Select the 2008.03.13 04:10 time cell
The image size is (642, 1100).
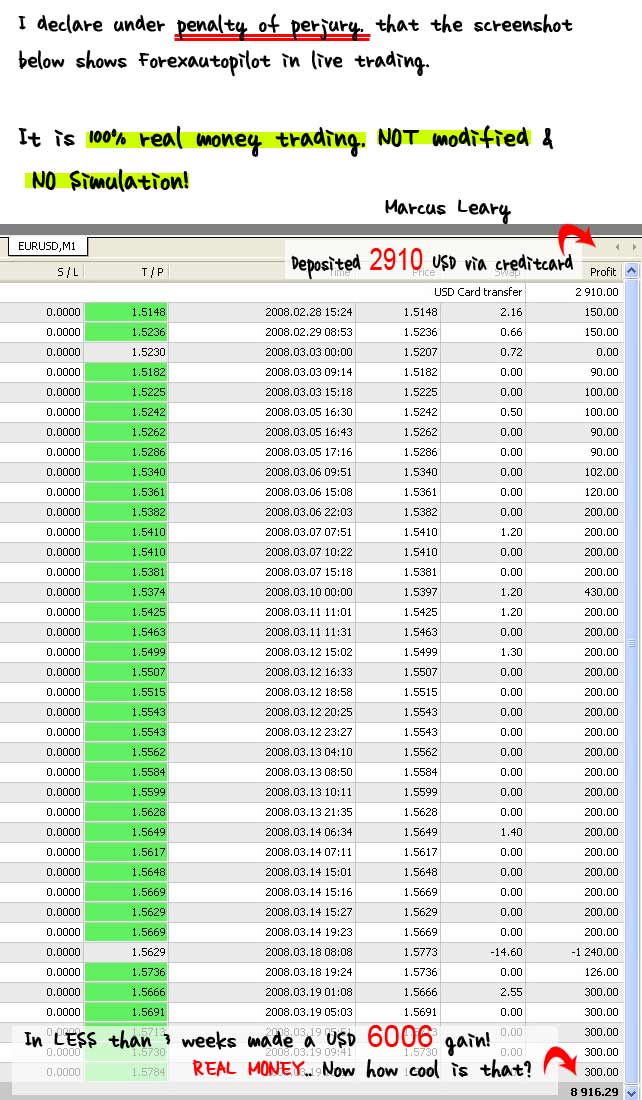coord(309,751)
